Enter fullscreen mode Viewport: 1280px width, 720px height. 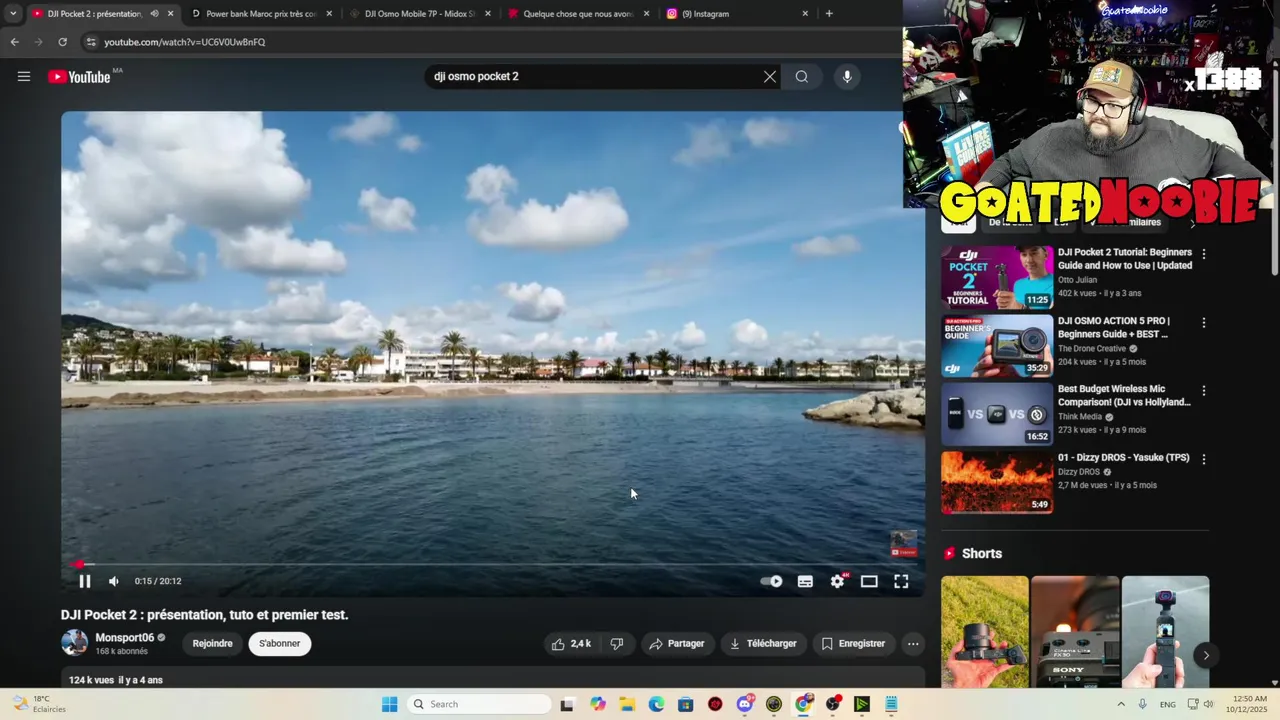901,581
